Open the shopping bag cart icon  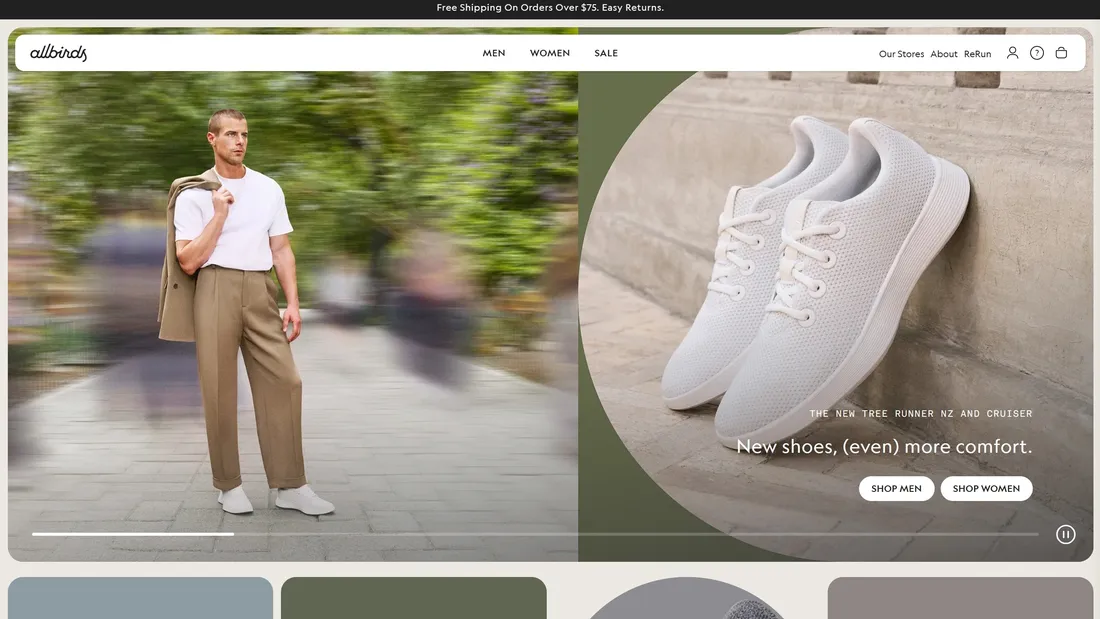click(x=1061, y=52)
